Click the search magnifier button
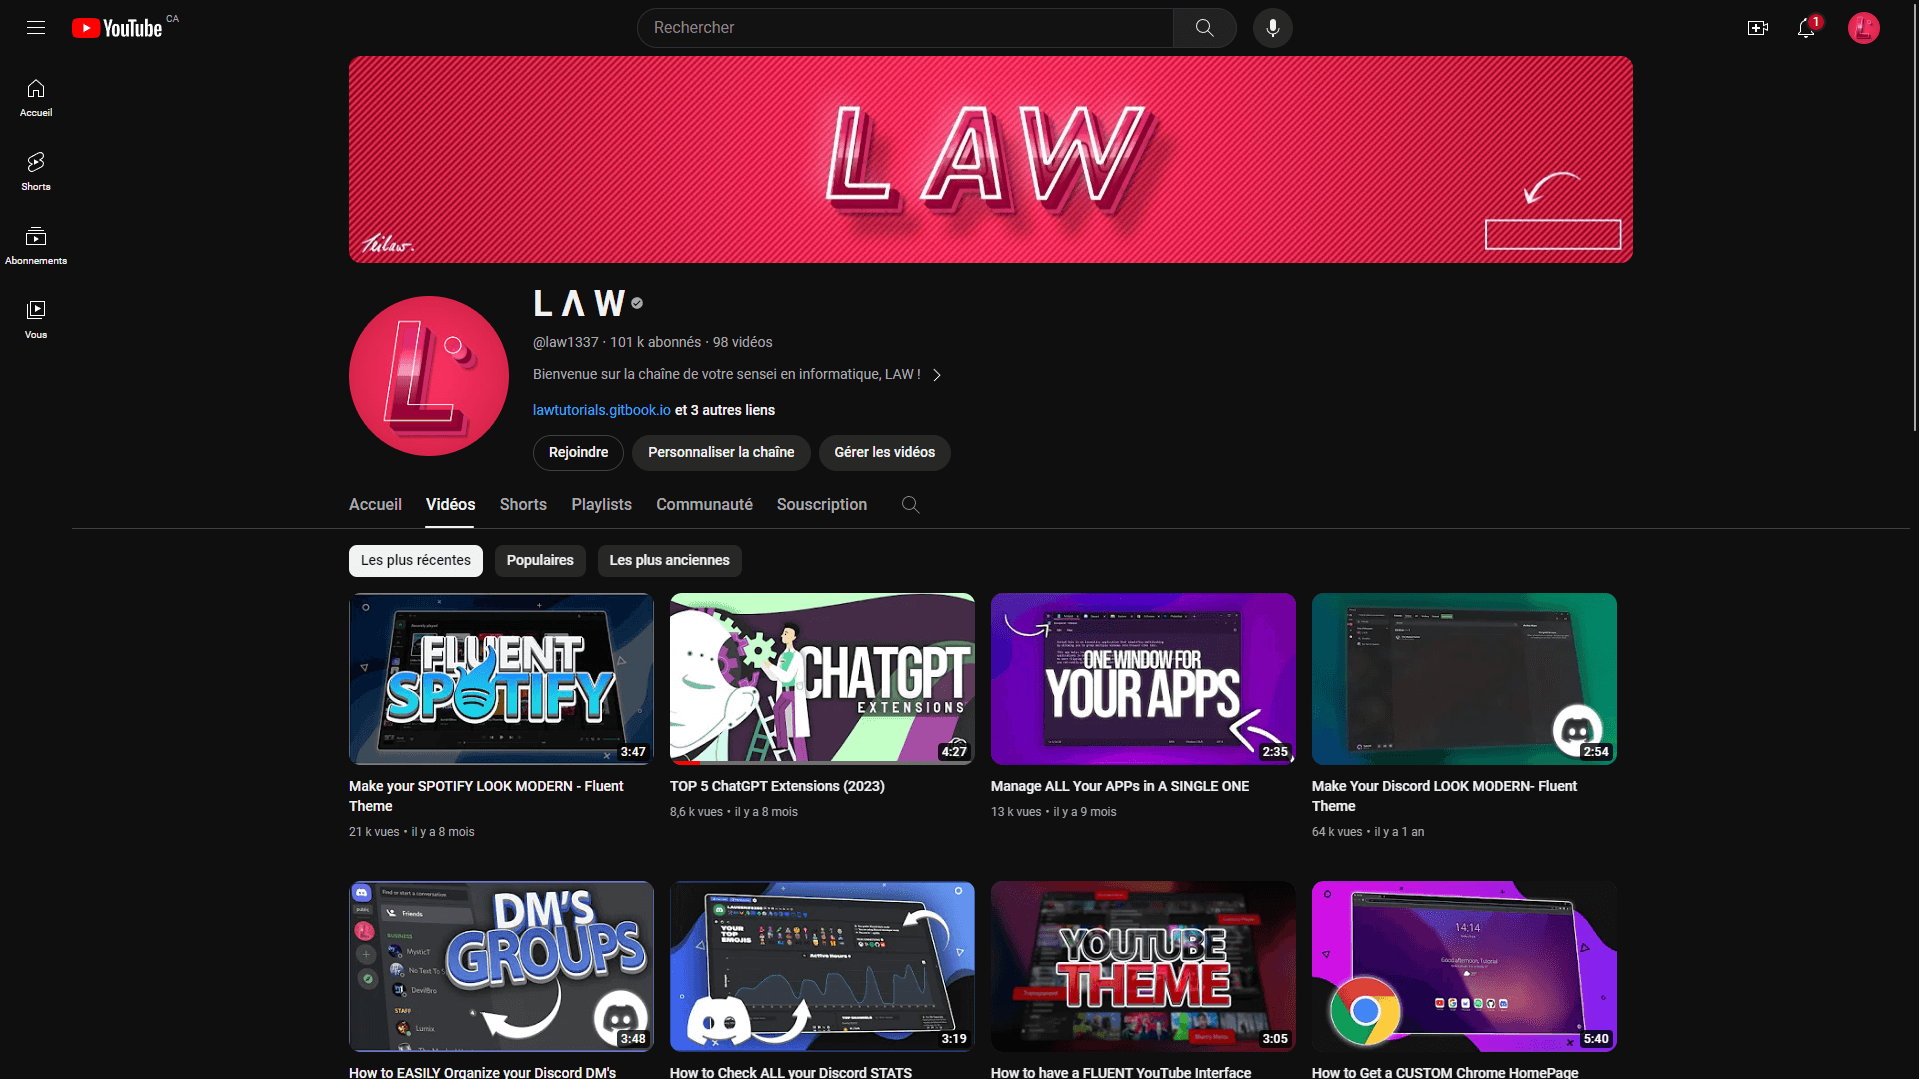The image size is (1919, 1079). tap(1204, 28)
